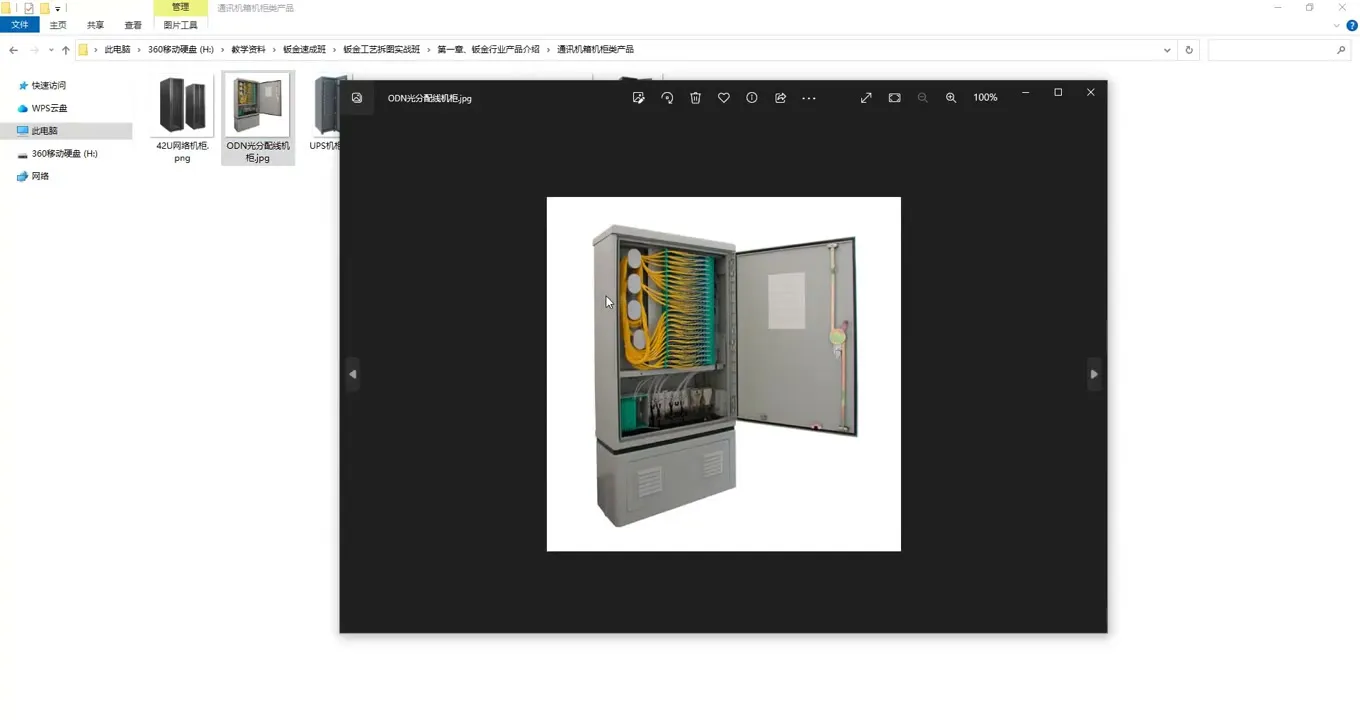
Task: Enter full screen view with diagonal arrows
Action: (866, 98)
